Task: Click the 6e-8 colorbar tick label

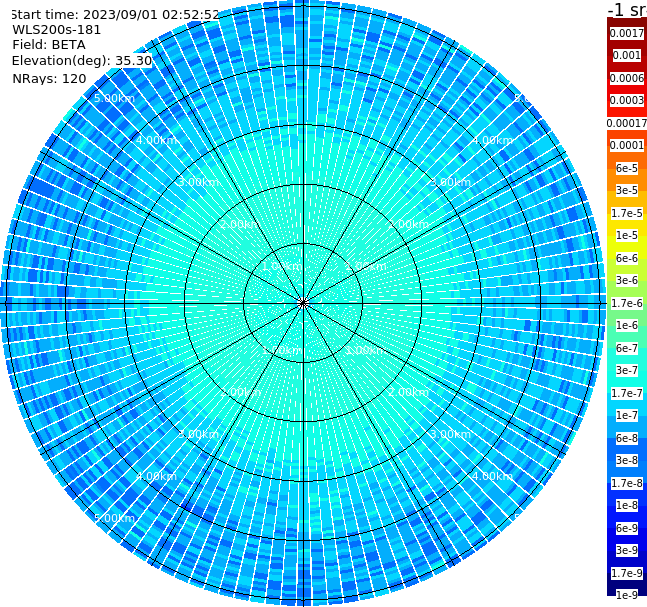Action: [627, 438]
